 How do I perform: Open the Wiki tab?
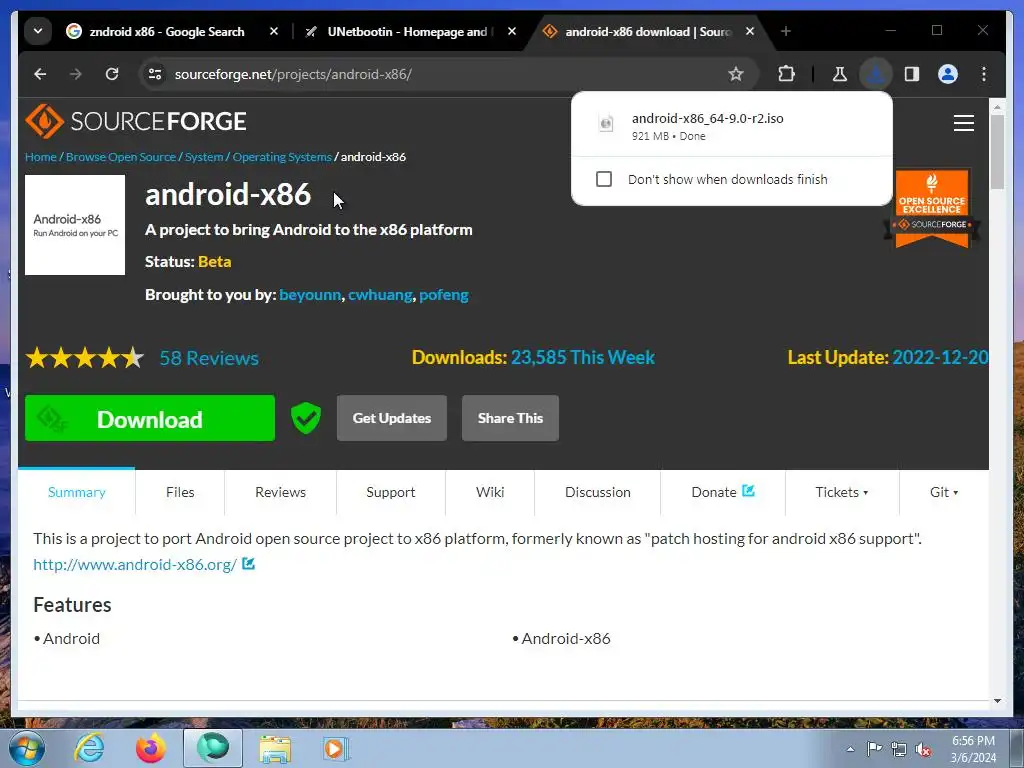pyautogui.click(x=490, y=492)
